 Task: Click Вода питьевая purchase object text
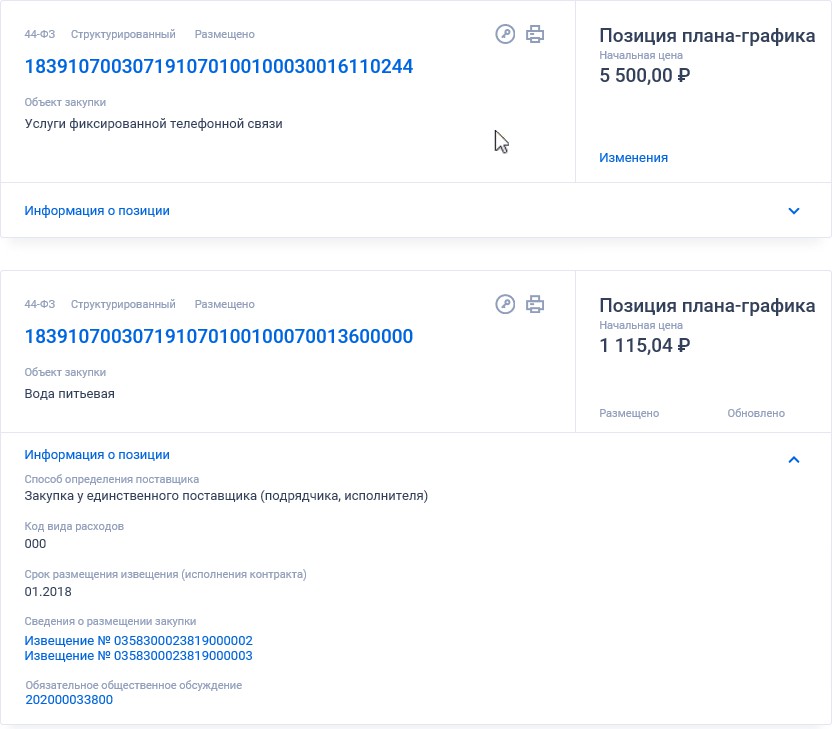coord(70,394)
